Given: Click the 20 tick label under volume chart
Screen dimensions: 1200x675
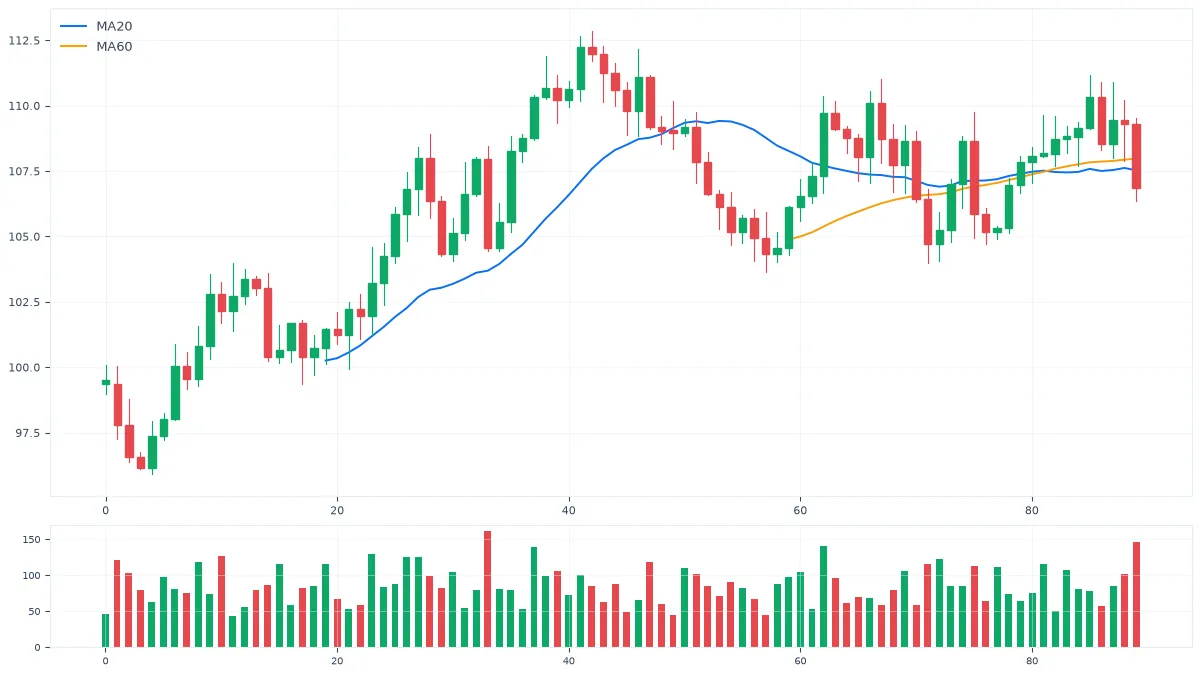Looking at the screenshot, I should (x=337, y=661).
